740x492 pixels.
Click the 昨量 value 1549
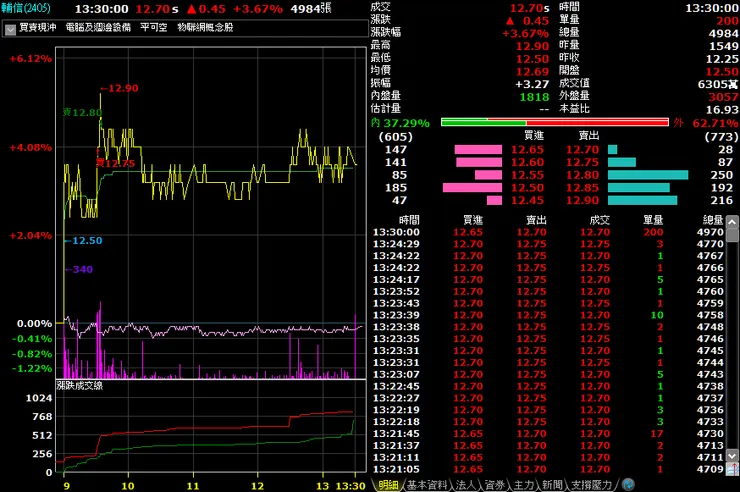(723, 46)
